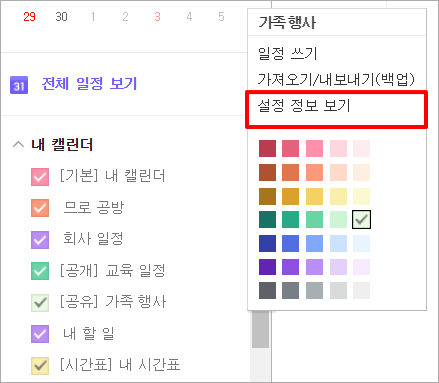This screenshot has width=439, height=383.
Task: Pick the palest pink swatch
Action: 361,148
